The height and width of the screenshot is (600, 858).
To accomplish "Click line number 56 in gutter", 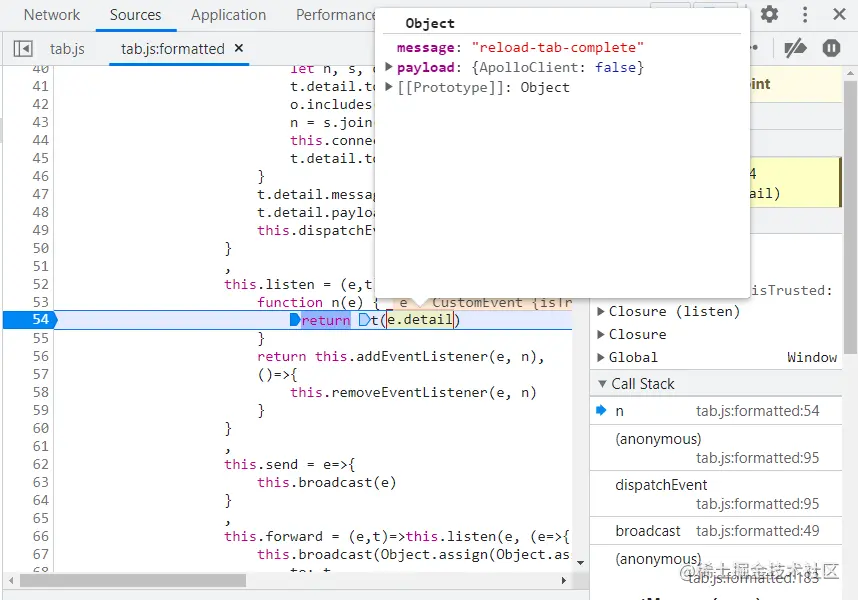I will 40,356.
